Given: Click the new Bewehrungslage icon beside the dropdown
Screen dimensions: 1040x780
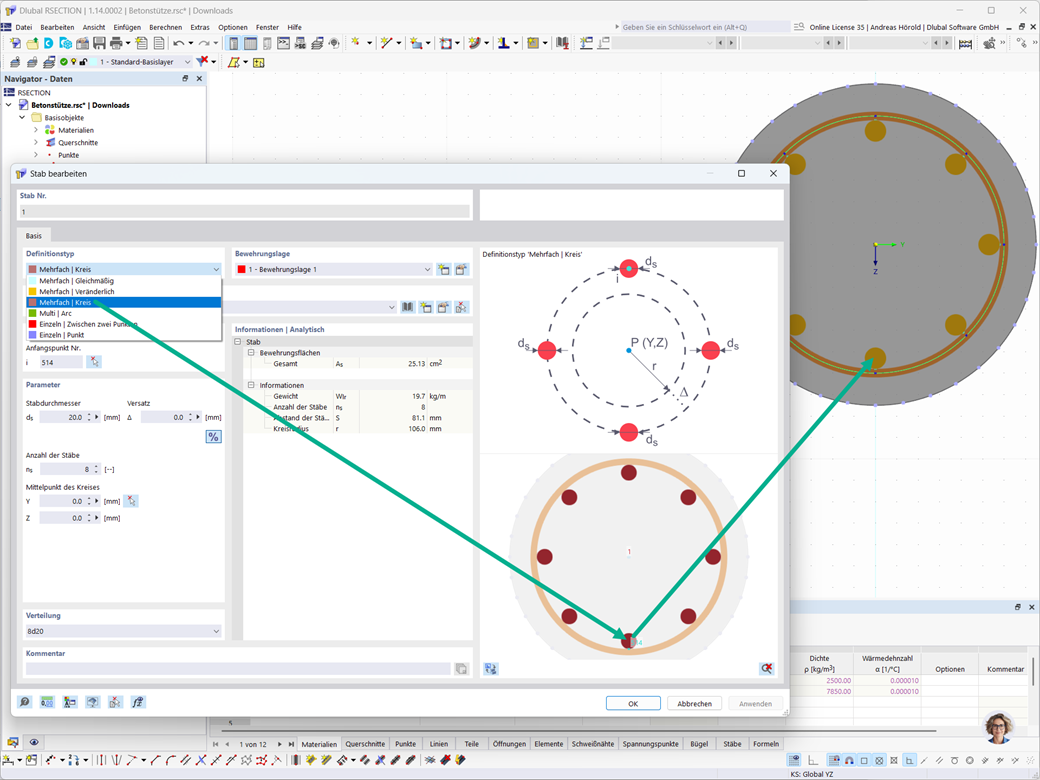Looking at the screenshot, I should 444,270.
